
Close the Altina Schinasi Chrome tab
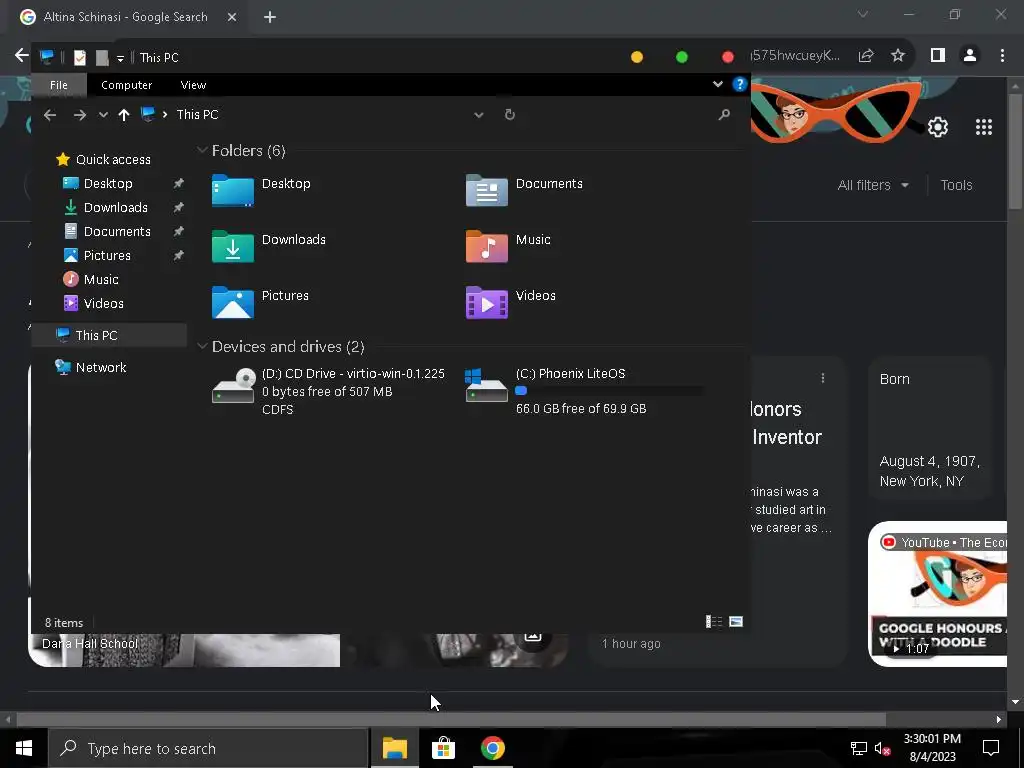coord(232,17)
